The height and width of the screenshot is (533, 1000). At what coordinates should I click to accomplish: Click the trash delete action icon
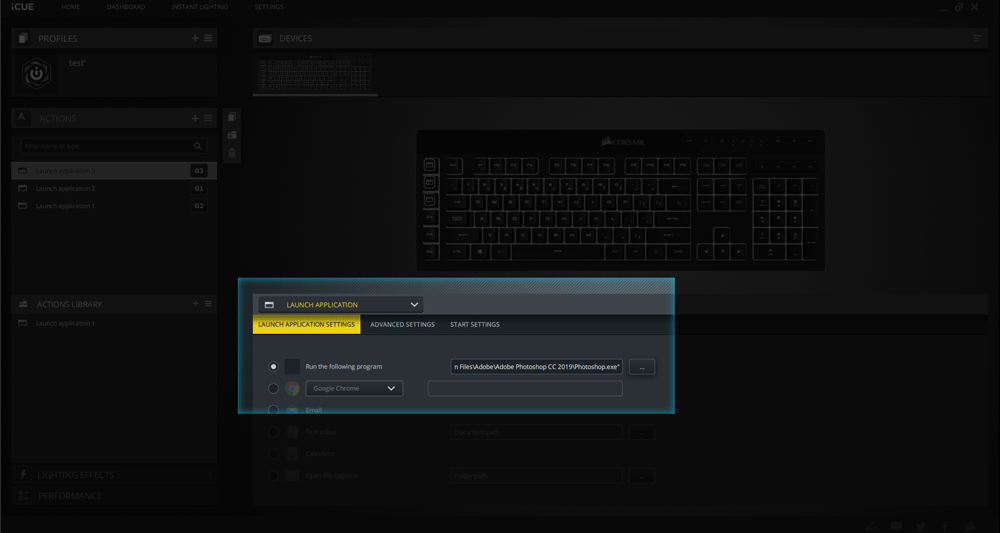click(232, 153)
